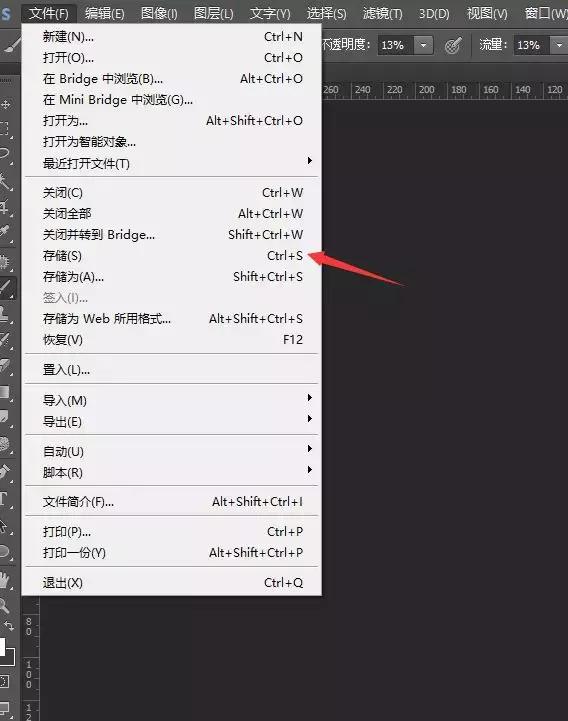This screenshot has height=721, width=568.
Task: Open the 编辑(E) menu
Action: pyautogui.click(x=104, y=13)
